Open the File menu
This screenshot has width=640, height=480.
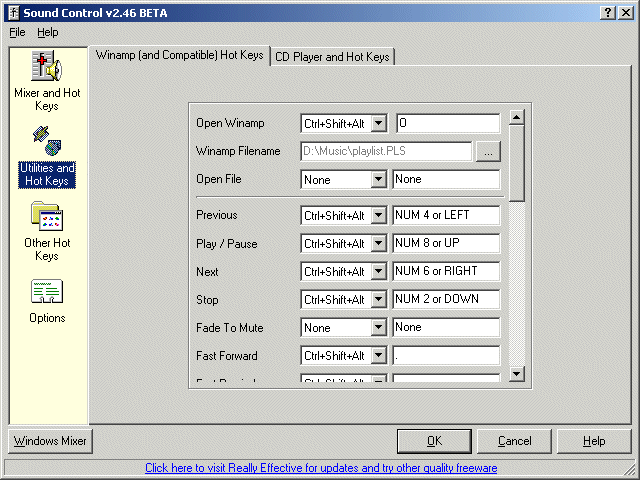click(17, 32)
